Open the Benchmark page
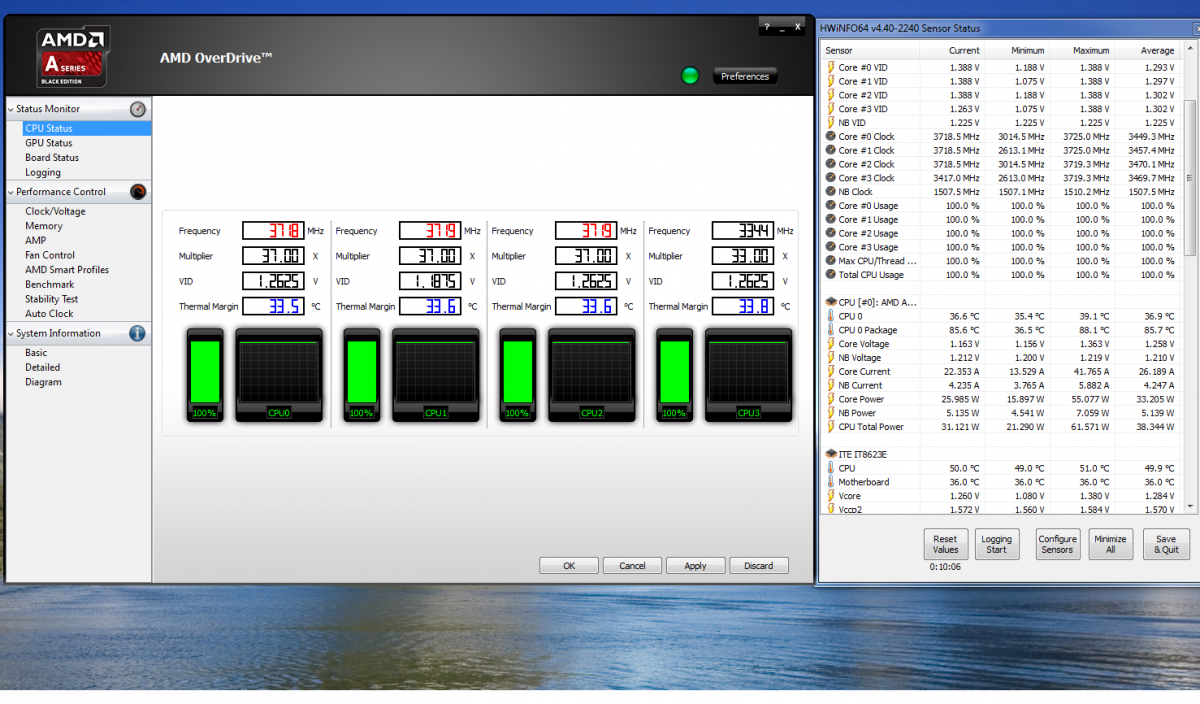The width and height of the screenshot is (1200, 704). [x=50, y=285]
